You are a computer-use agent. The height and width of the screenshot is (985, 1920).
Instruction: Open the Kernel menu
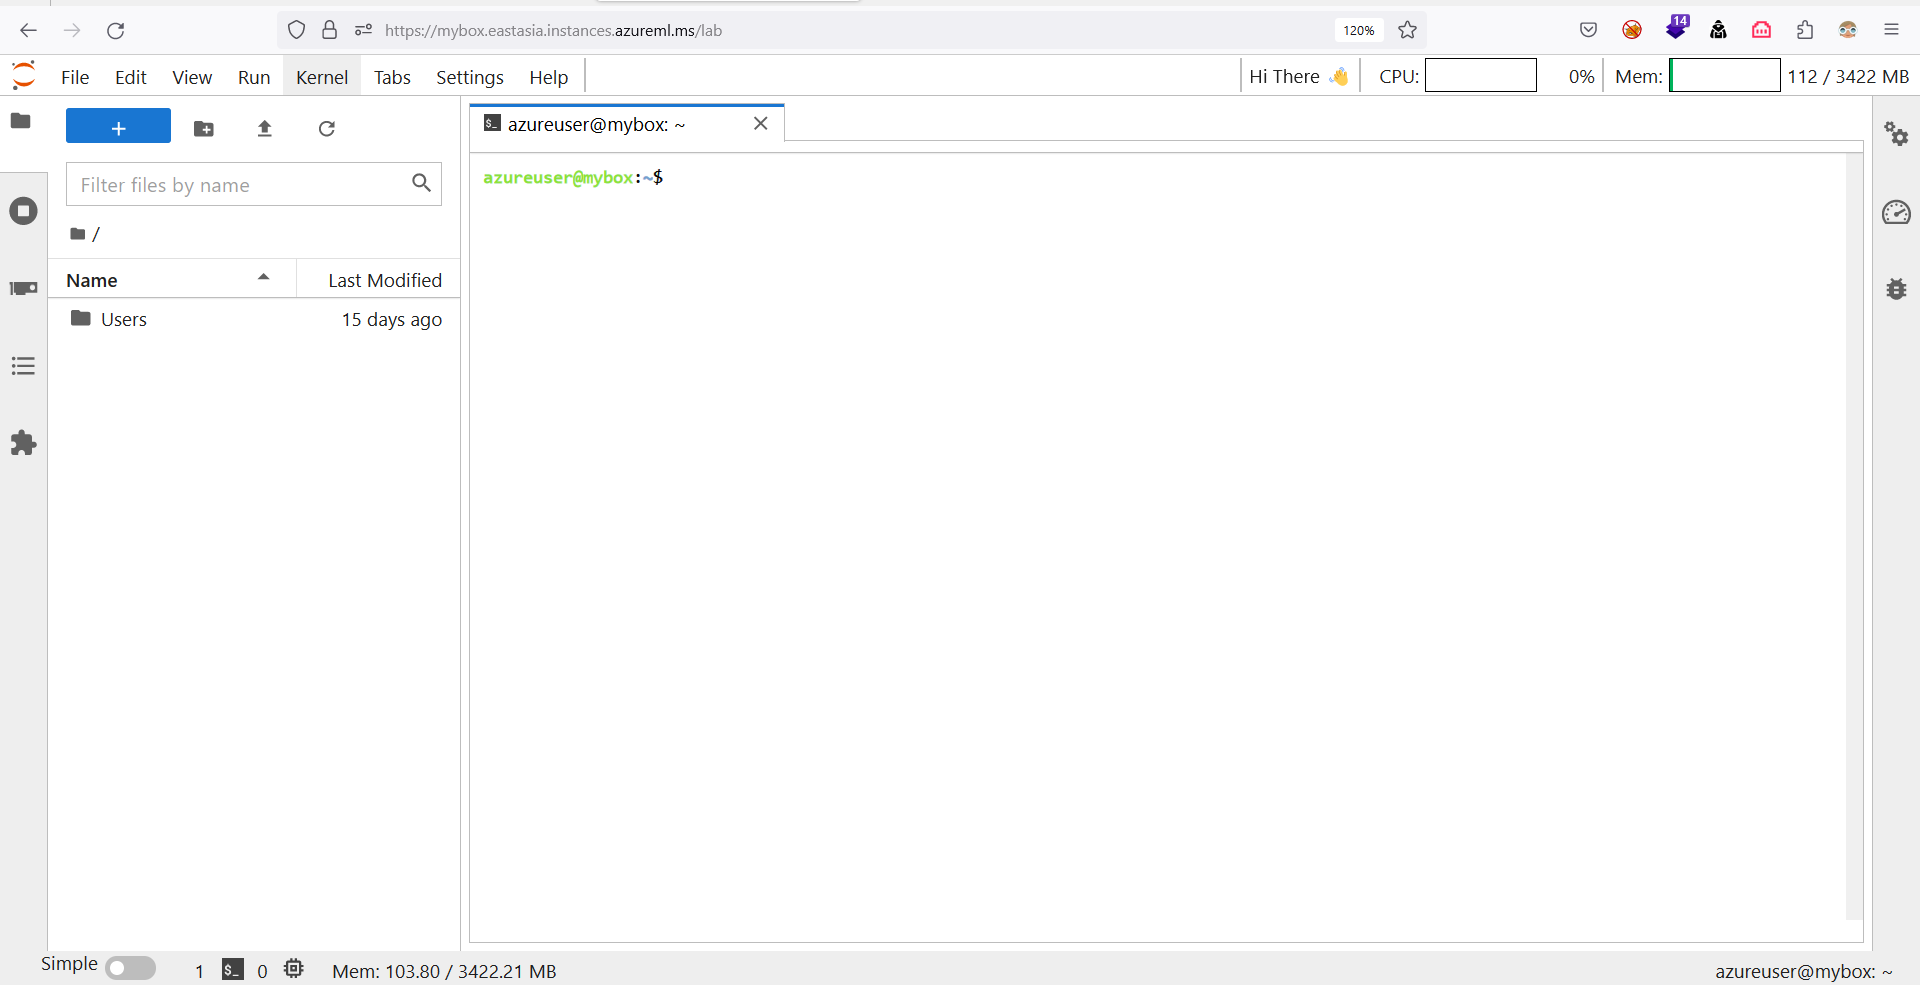(321, 77)
